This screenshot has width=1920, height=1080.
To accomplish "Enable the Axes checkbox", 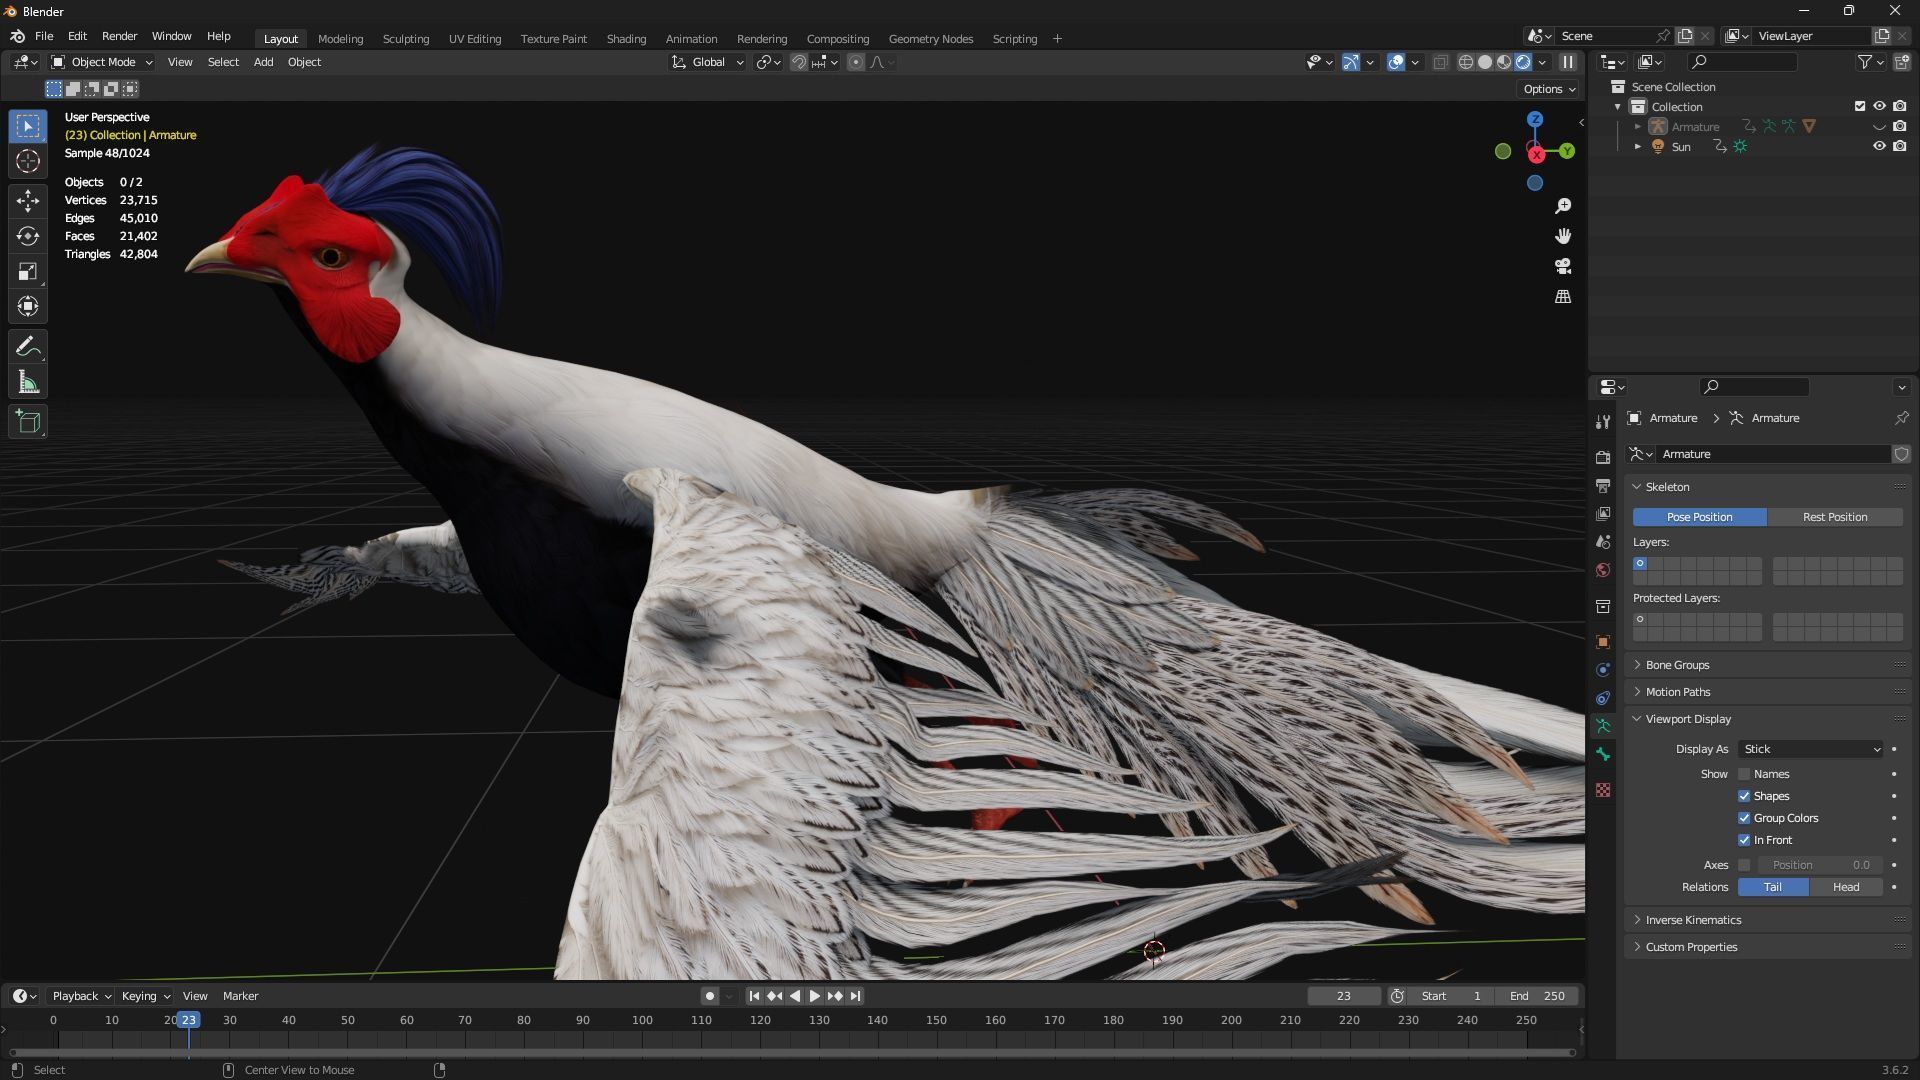I will 1744,865.
